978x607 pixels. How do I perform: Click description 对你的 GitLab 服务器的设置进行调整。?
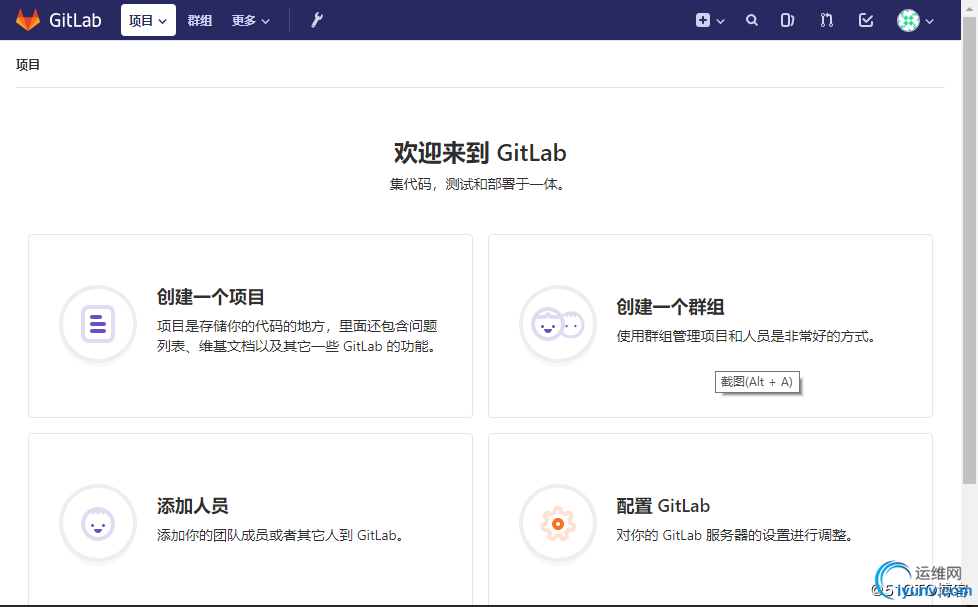click(737, 535)
